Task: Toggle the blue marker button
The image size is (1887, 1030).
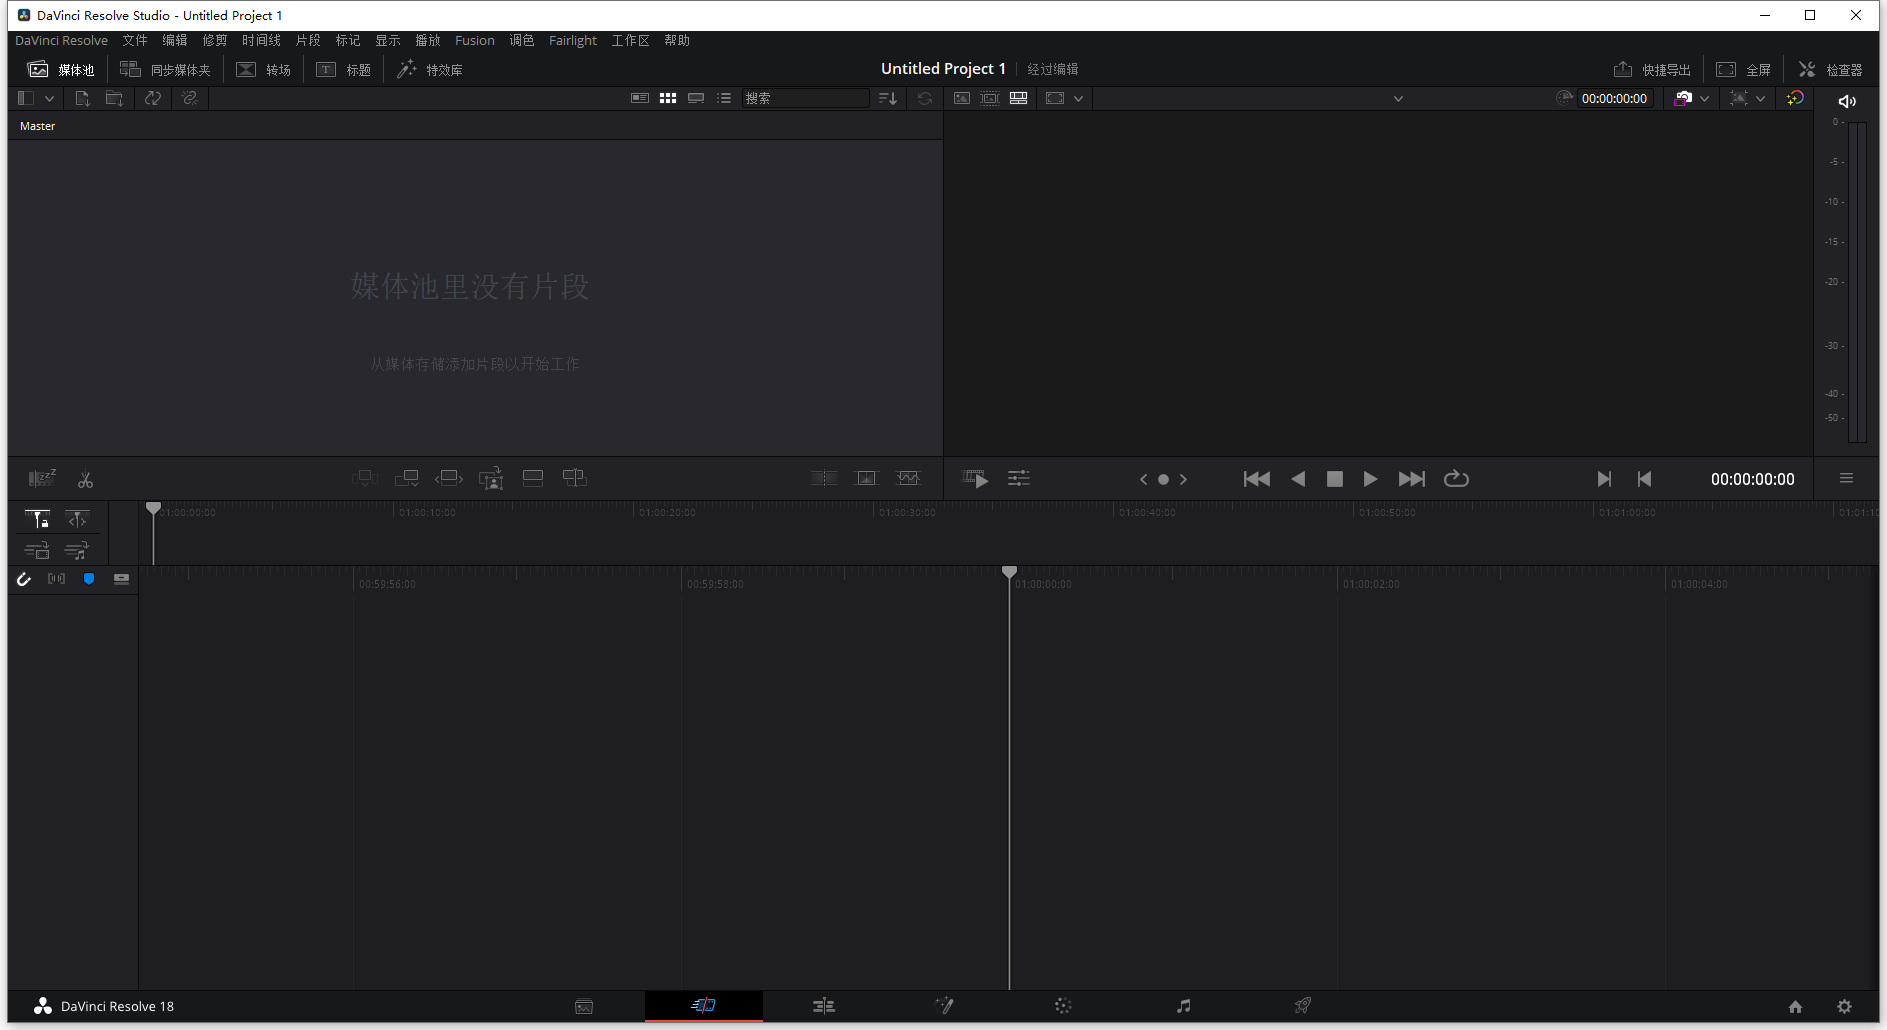Action: pyautogui.click(x=89, y=579)
